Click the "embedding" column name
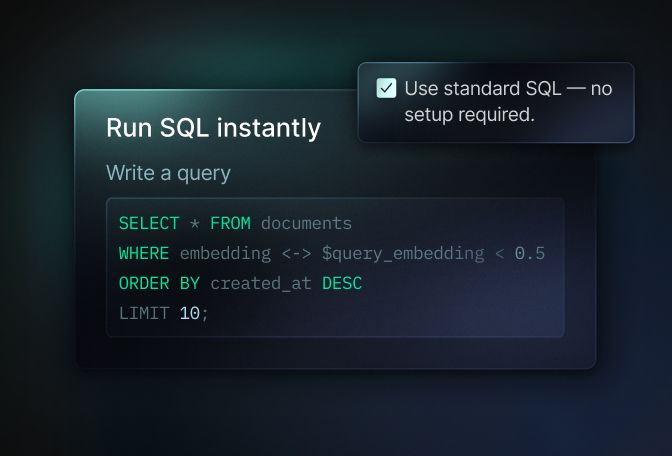The image size is (672, 456). click(225, 253)
